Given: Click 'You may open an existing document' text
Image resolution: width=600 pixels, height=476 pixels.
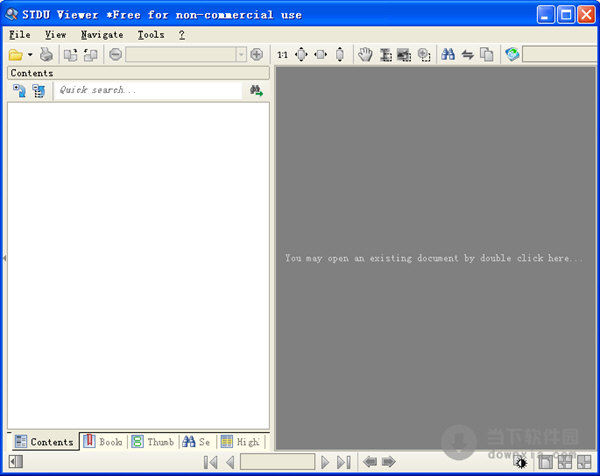Looking at the screenshot, I should coord(434,258).
